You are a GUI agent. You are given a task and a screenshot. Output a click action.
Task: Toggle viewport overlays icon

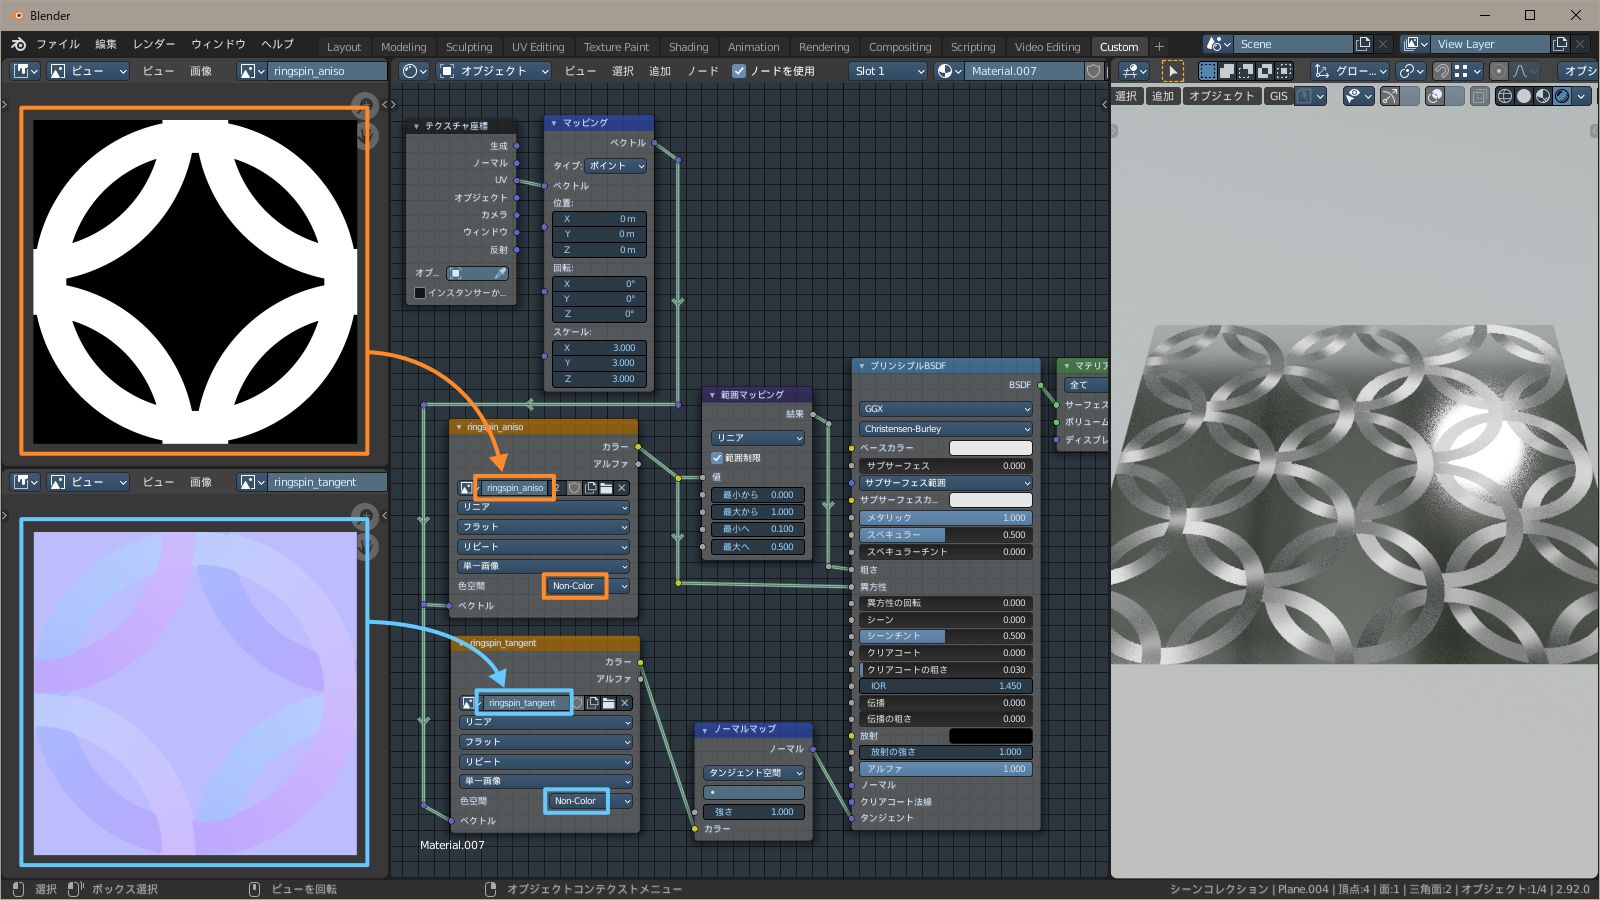1436,96
